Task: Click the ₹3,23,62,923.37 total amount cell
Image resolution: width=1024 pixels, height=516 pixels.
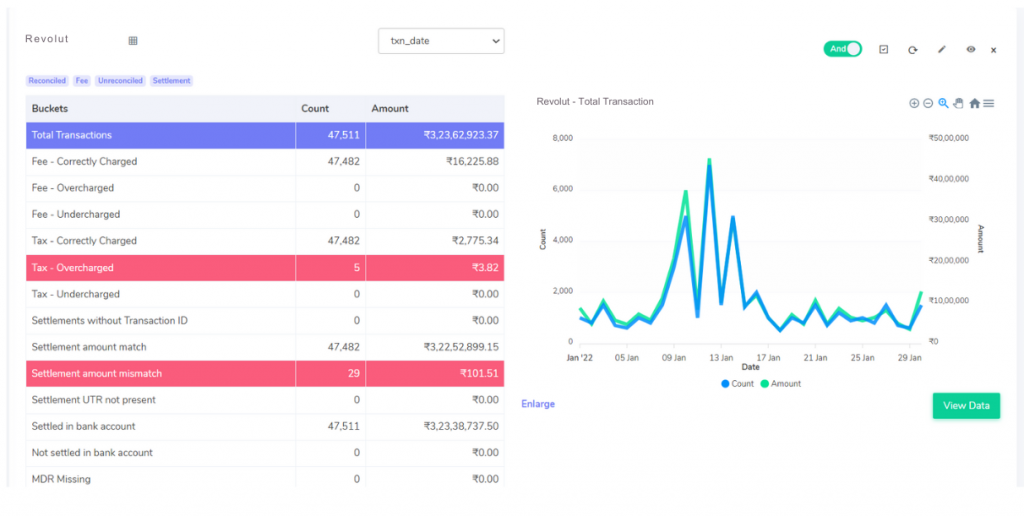Action: coord(435,135)
